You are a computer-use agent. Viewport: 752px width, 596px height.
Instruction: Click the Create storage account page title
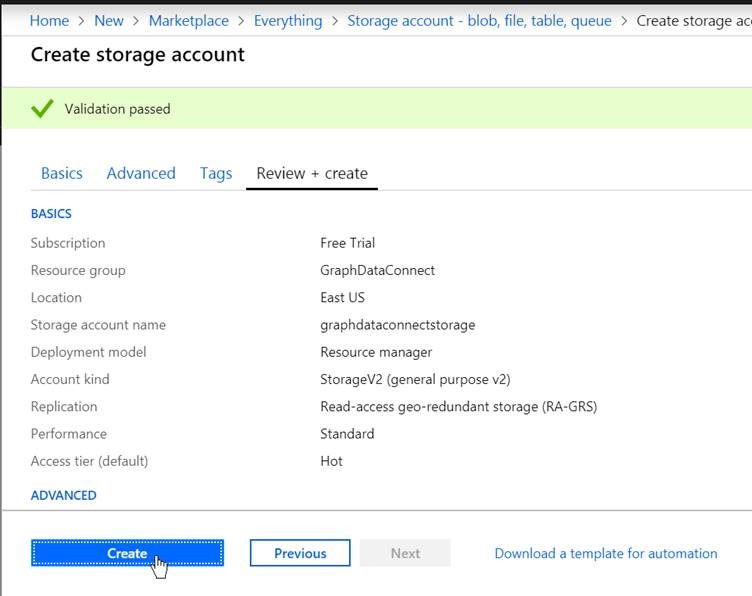pyautogui.click(x=138, y=55)
